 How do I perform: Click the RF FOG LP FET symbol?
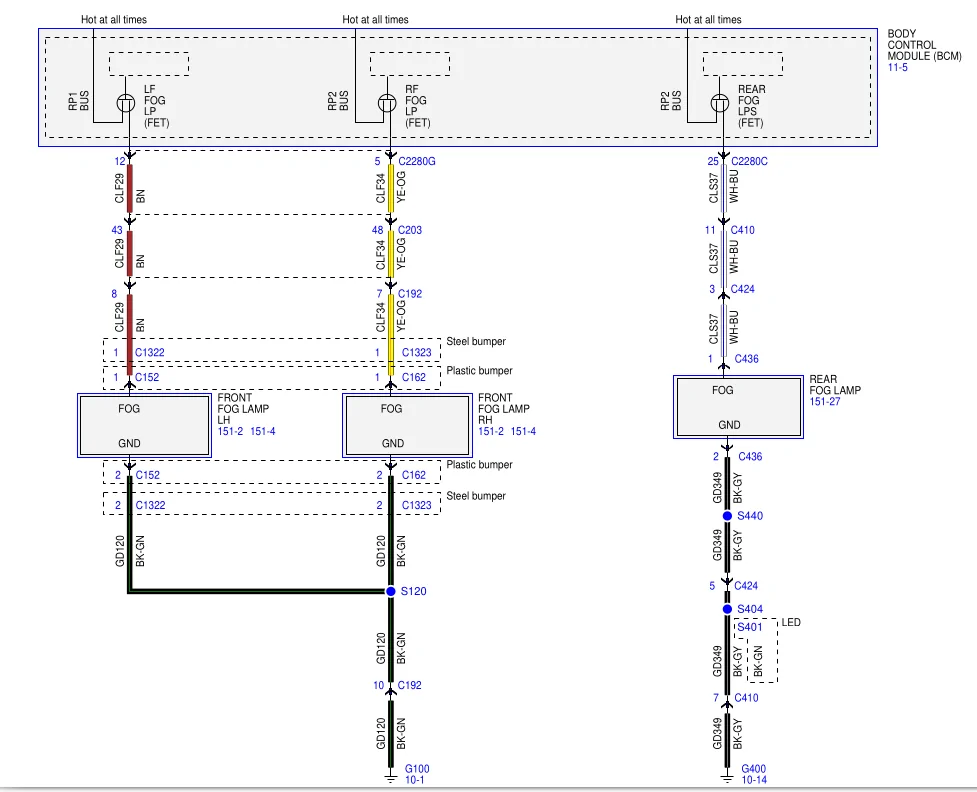[387, 103]
